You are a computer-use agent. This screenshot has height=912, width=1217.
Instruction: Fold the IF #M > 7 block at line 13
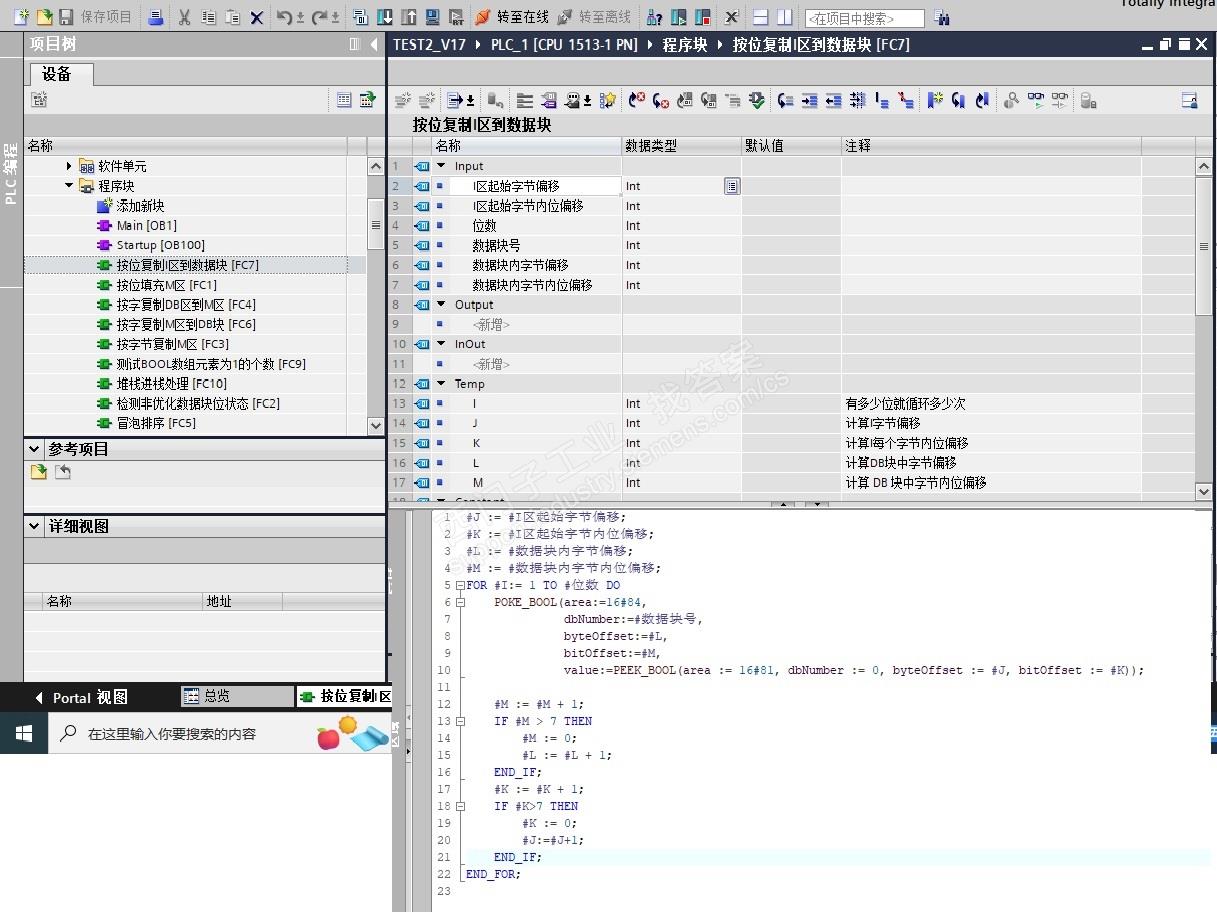point(459,721)
